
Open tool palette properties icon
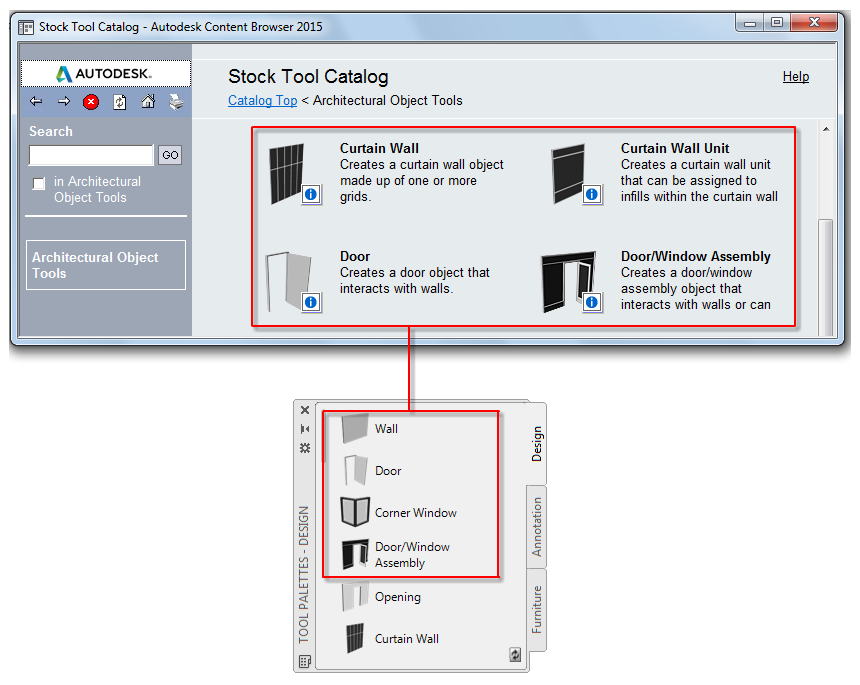[305, 448]
